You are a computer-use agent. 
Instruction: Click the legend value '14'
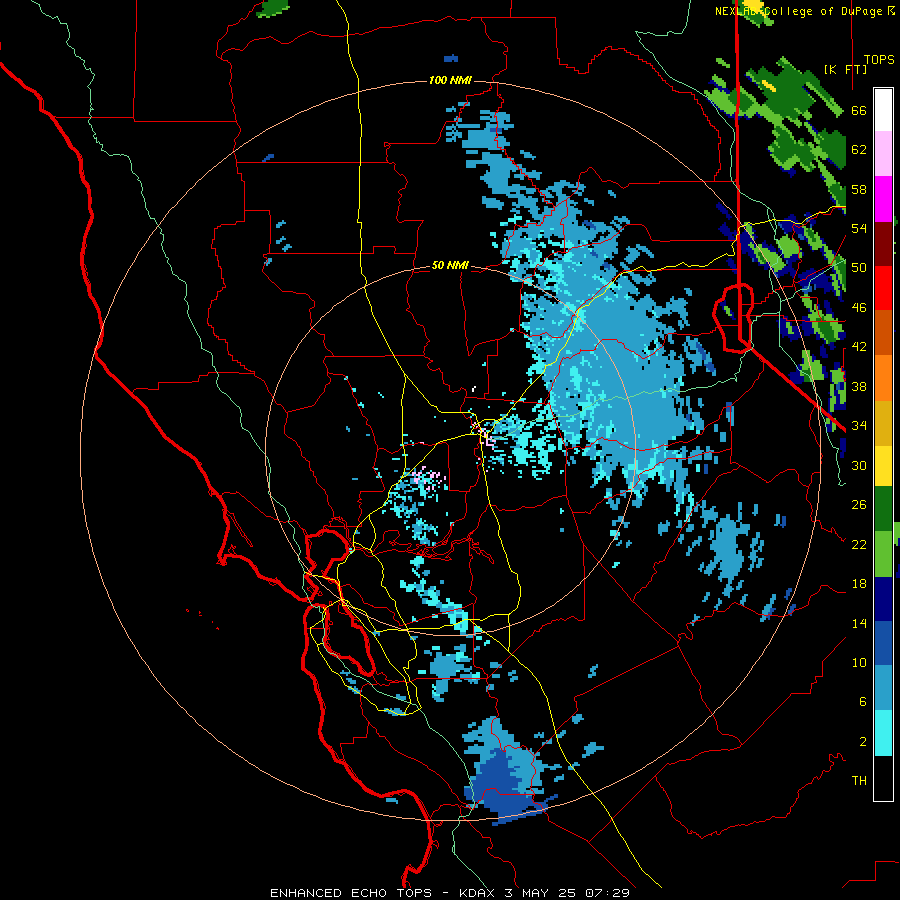coord(859,623)
